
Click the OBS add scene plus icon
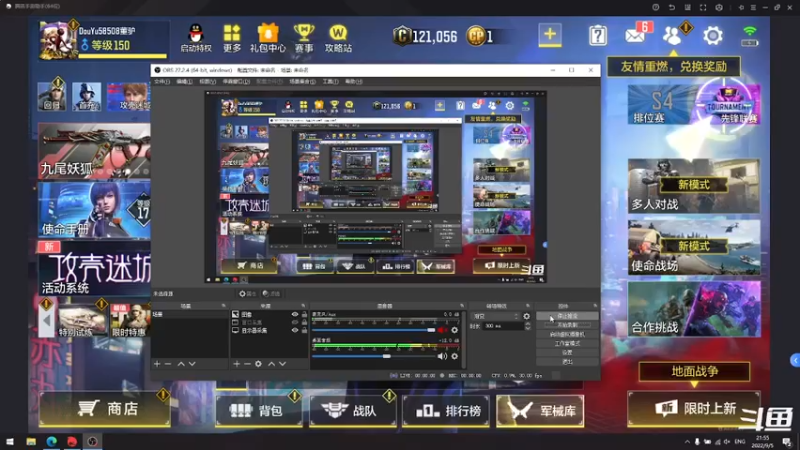(157, 364)
